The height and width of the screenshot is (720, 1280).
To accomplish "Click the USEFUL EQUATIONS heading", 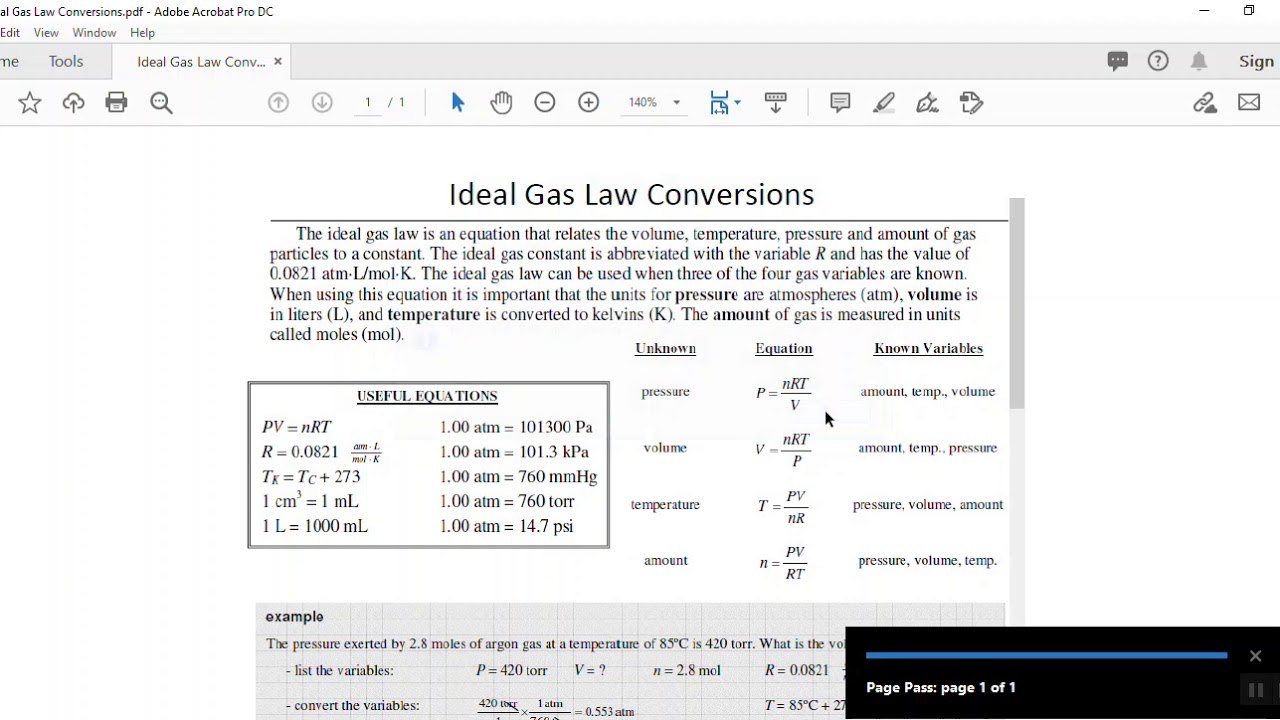I will (x=427, y=396).
